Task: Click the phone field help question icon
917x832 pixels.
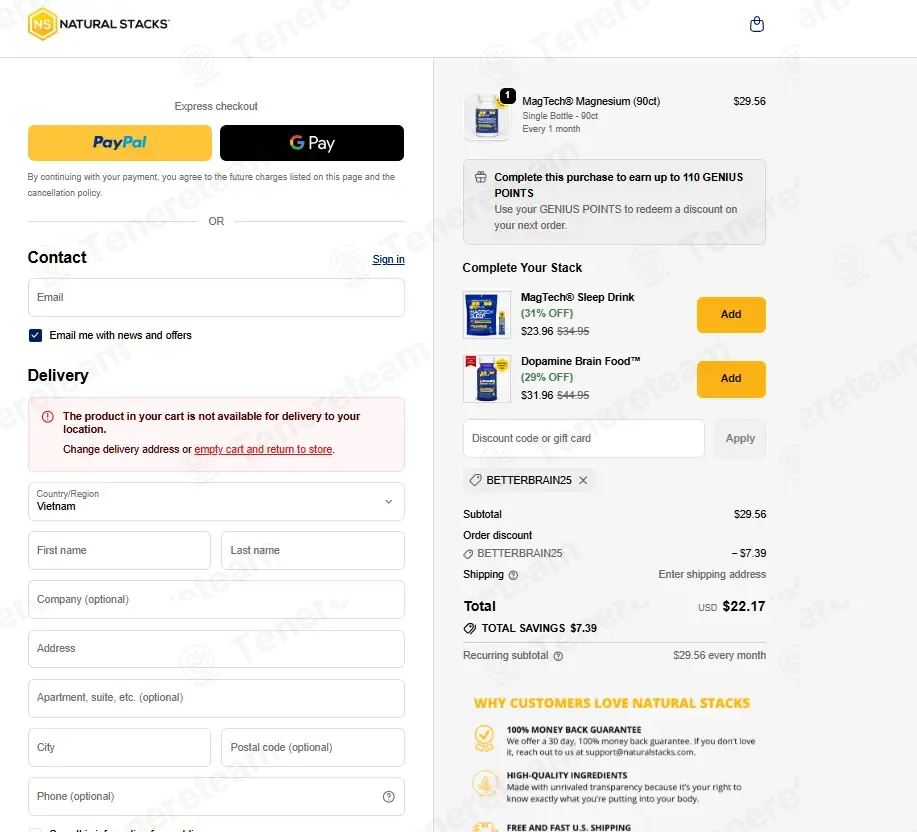Action: pyautogui.click(x=389, y=796)
